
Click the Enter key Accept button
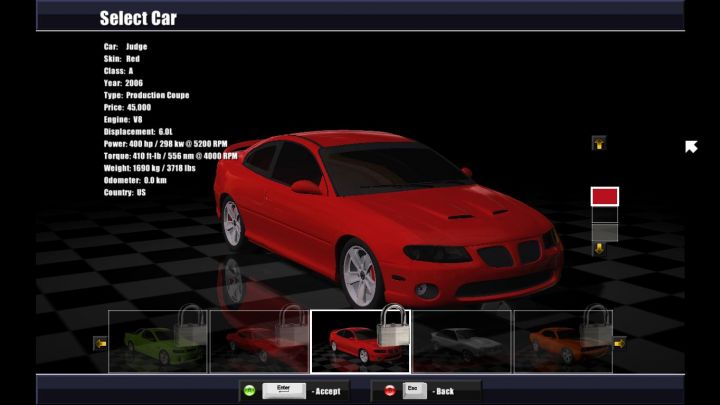[x=283, y=391]
